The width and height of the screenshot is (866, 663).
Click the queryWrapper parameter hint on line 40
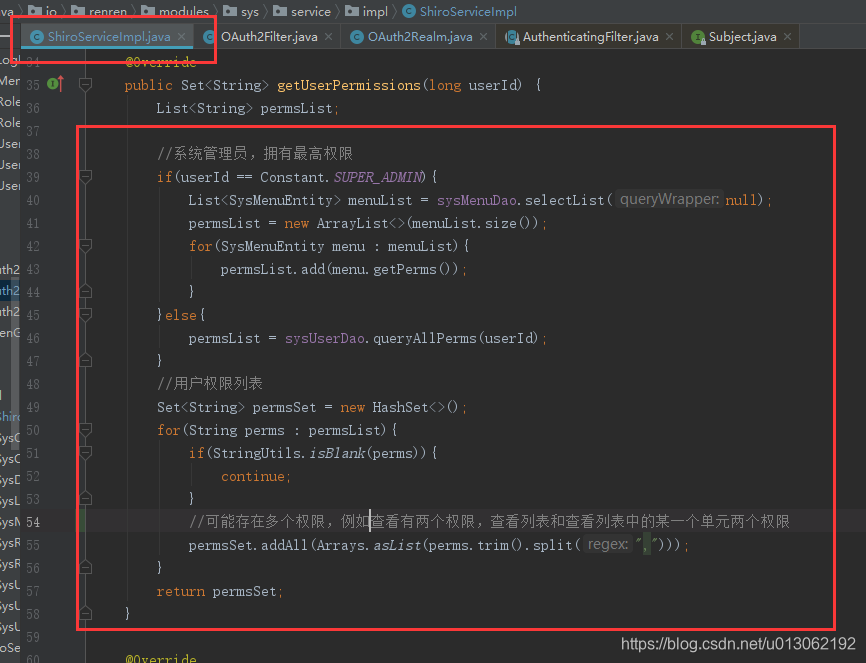[668, 200]
